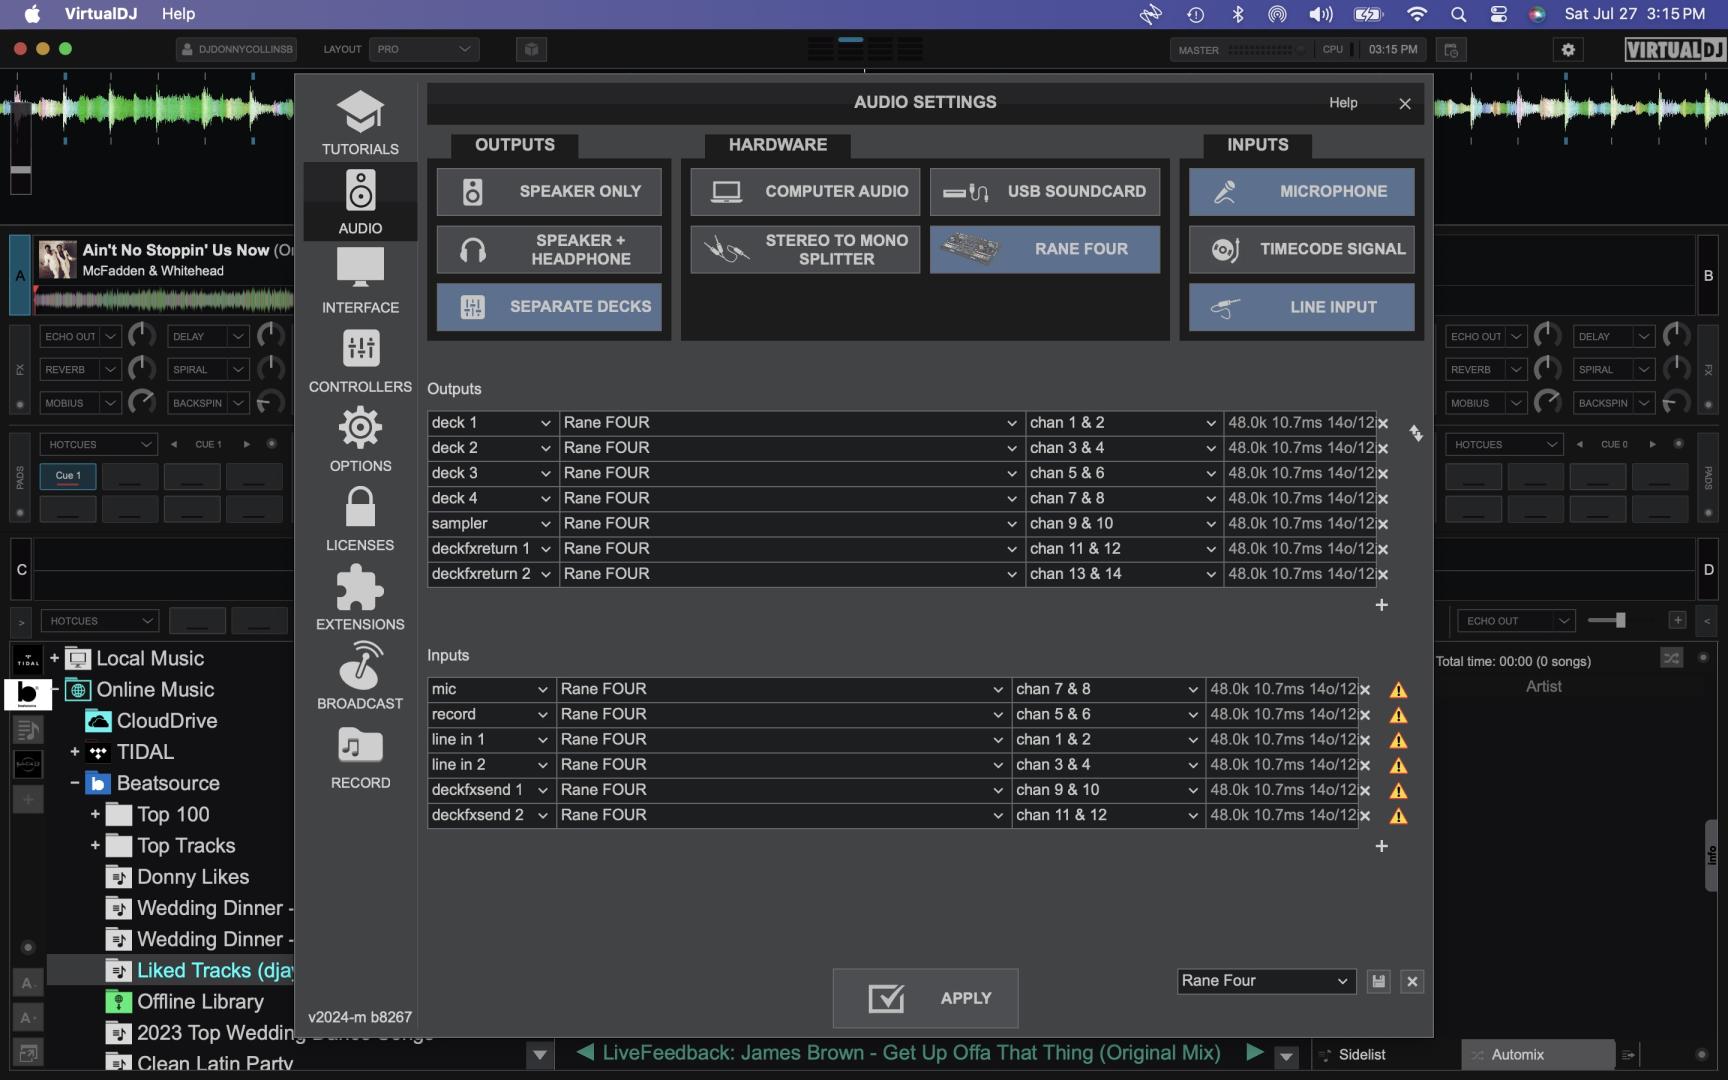Click the Cue 1 hotcue pad
This screenshot has width=1728, height=1080.
coord(68,476)
